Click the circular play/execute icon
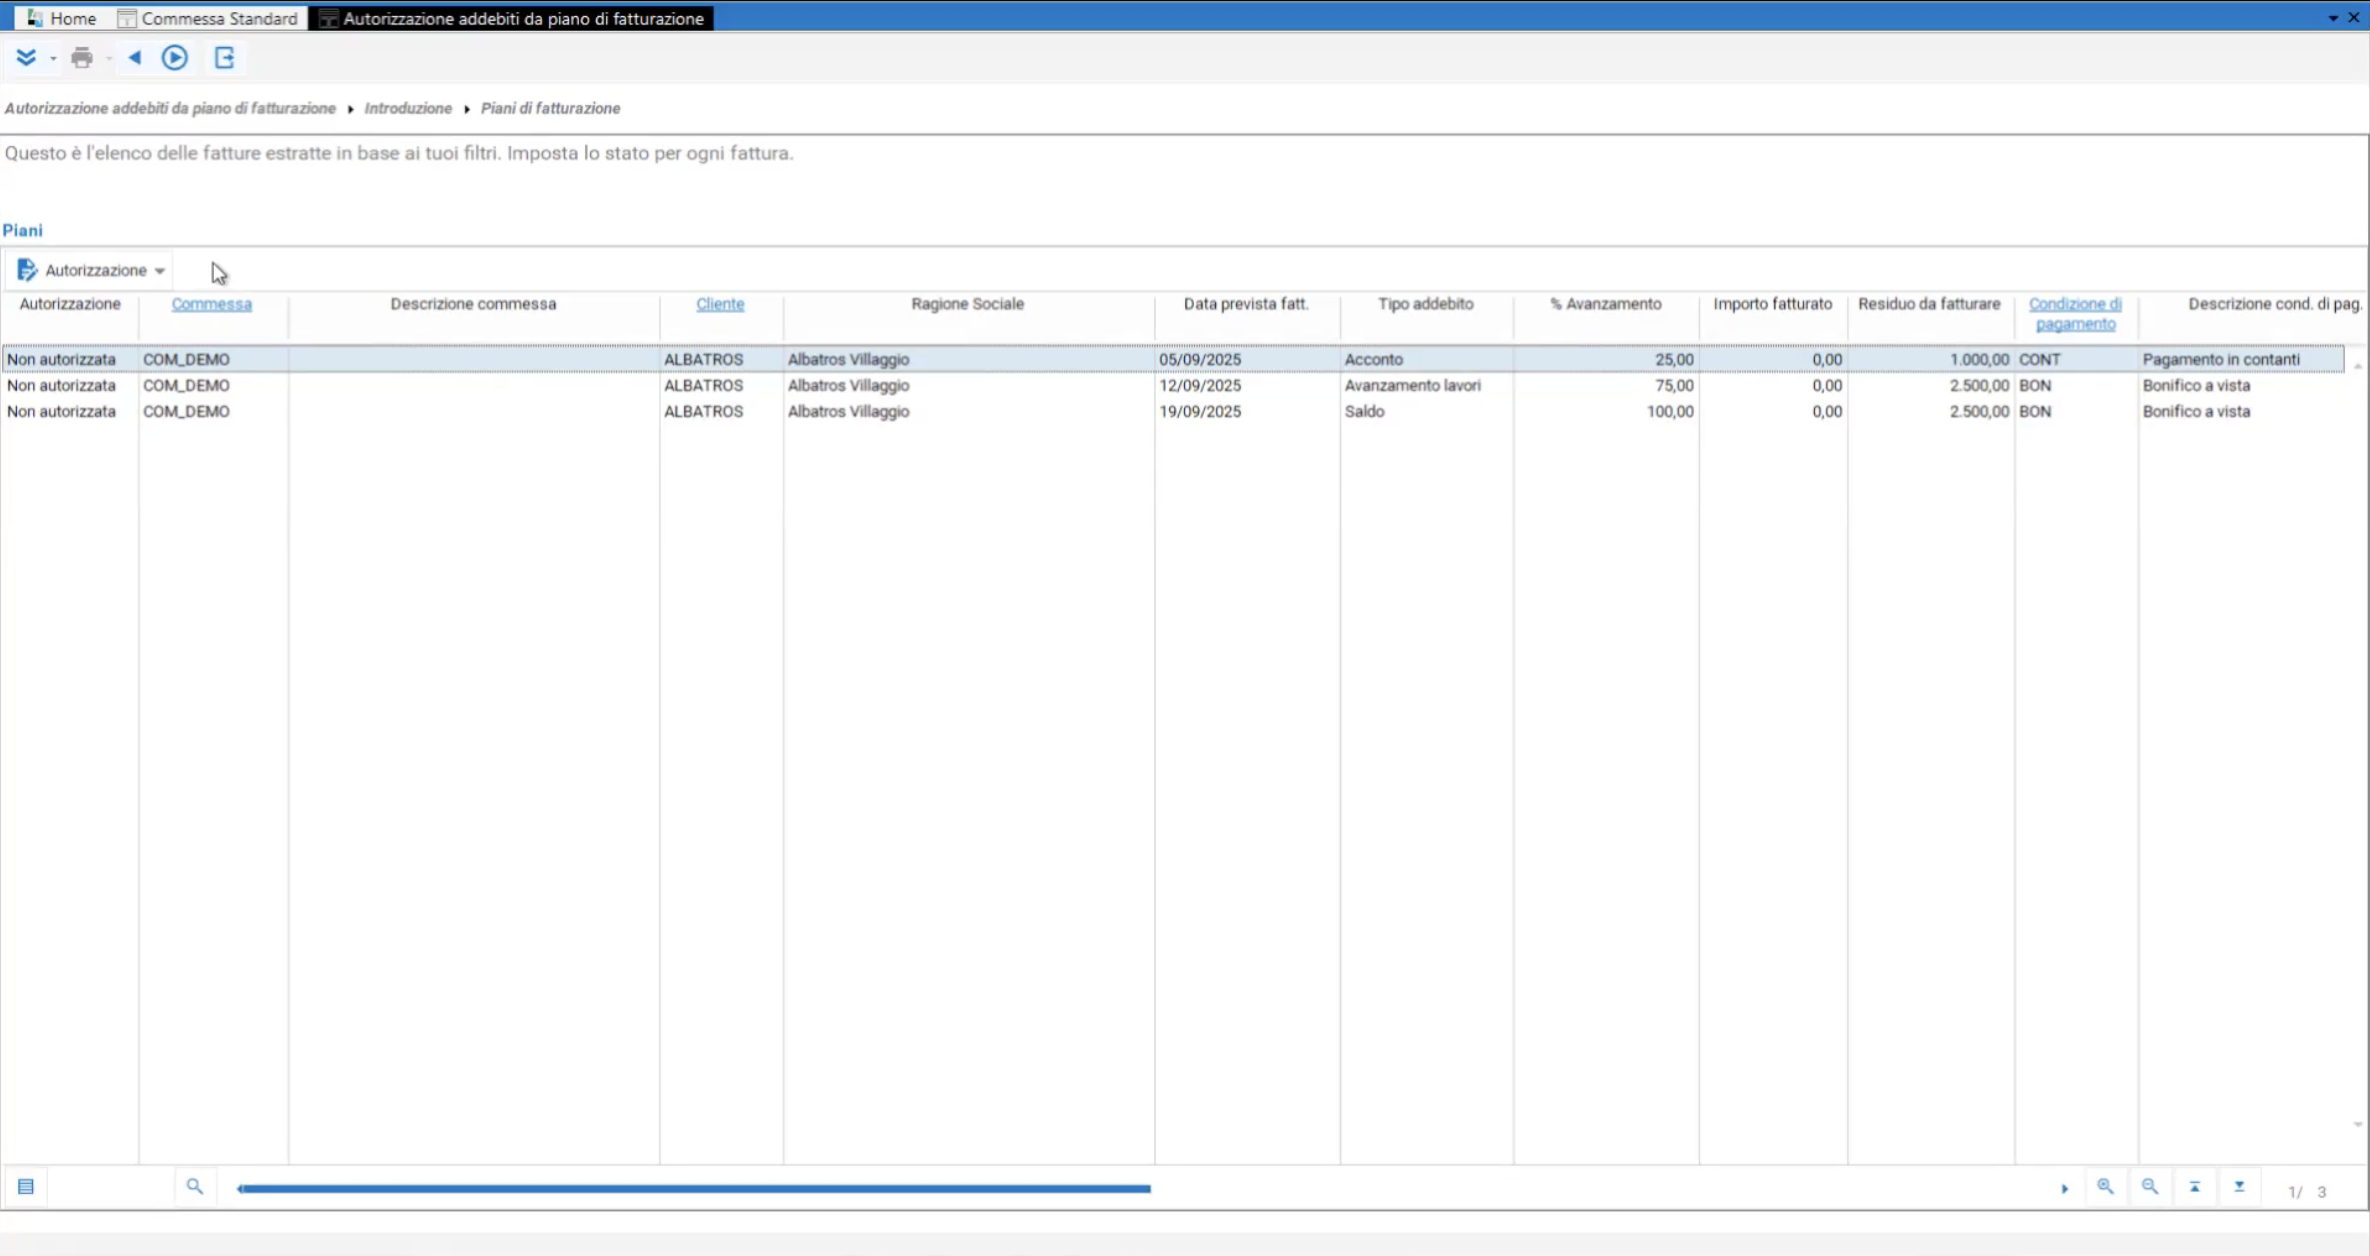This screenshot has width=2370, height=1256. pyautogui.click(x=175, y=58)
